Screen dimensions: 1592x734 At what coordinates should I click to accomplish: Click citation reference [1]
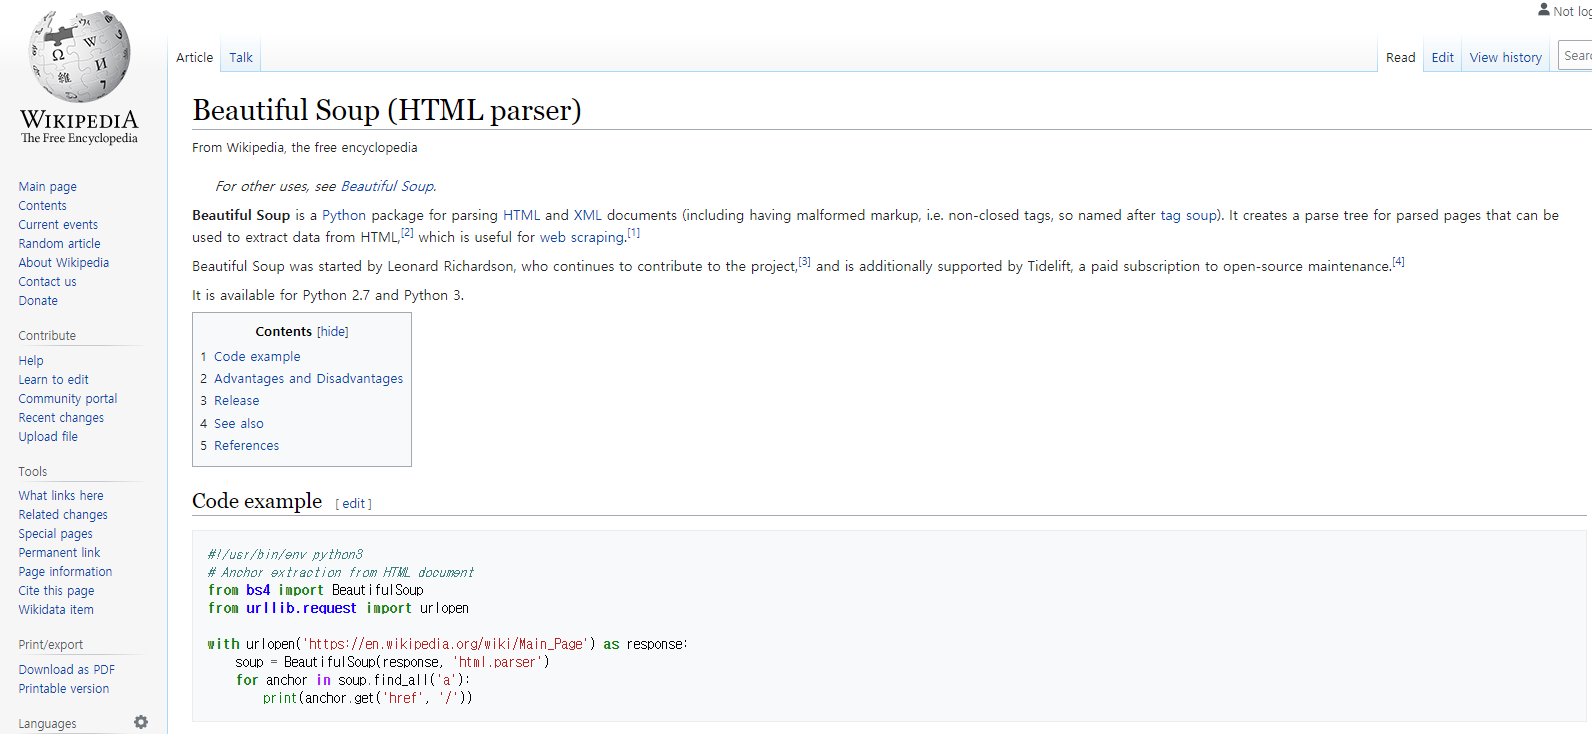point(634,232)
